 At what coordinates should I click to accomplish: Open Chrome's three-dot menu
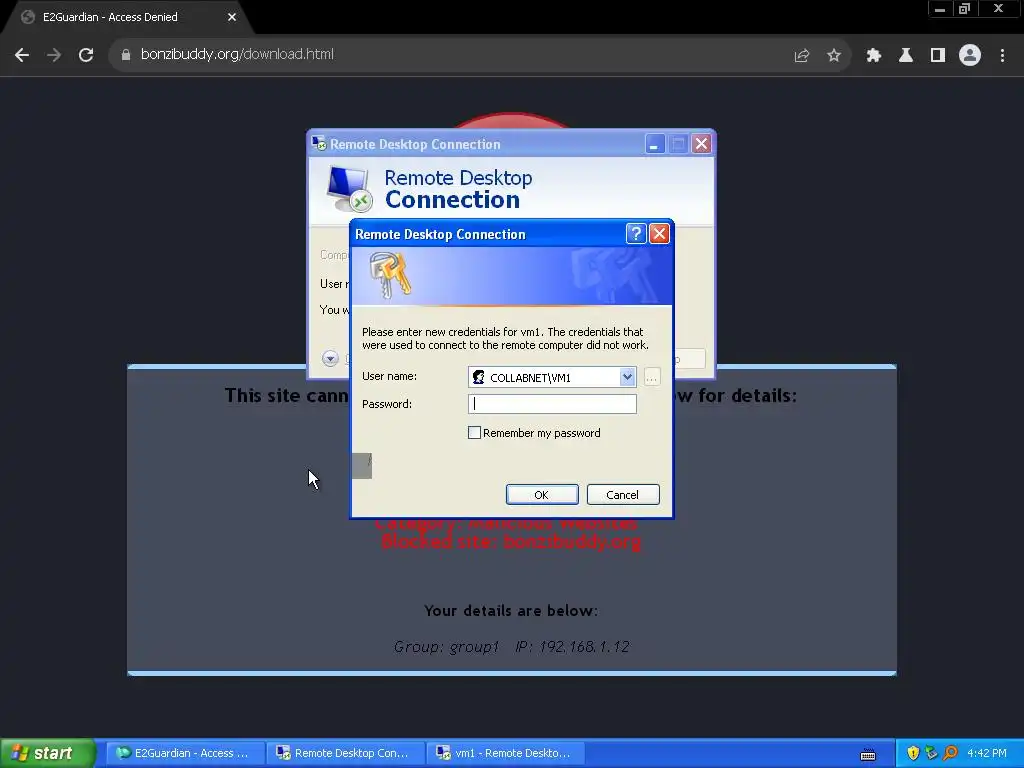1002,56
